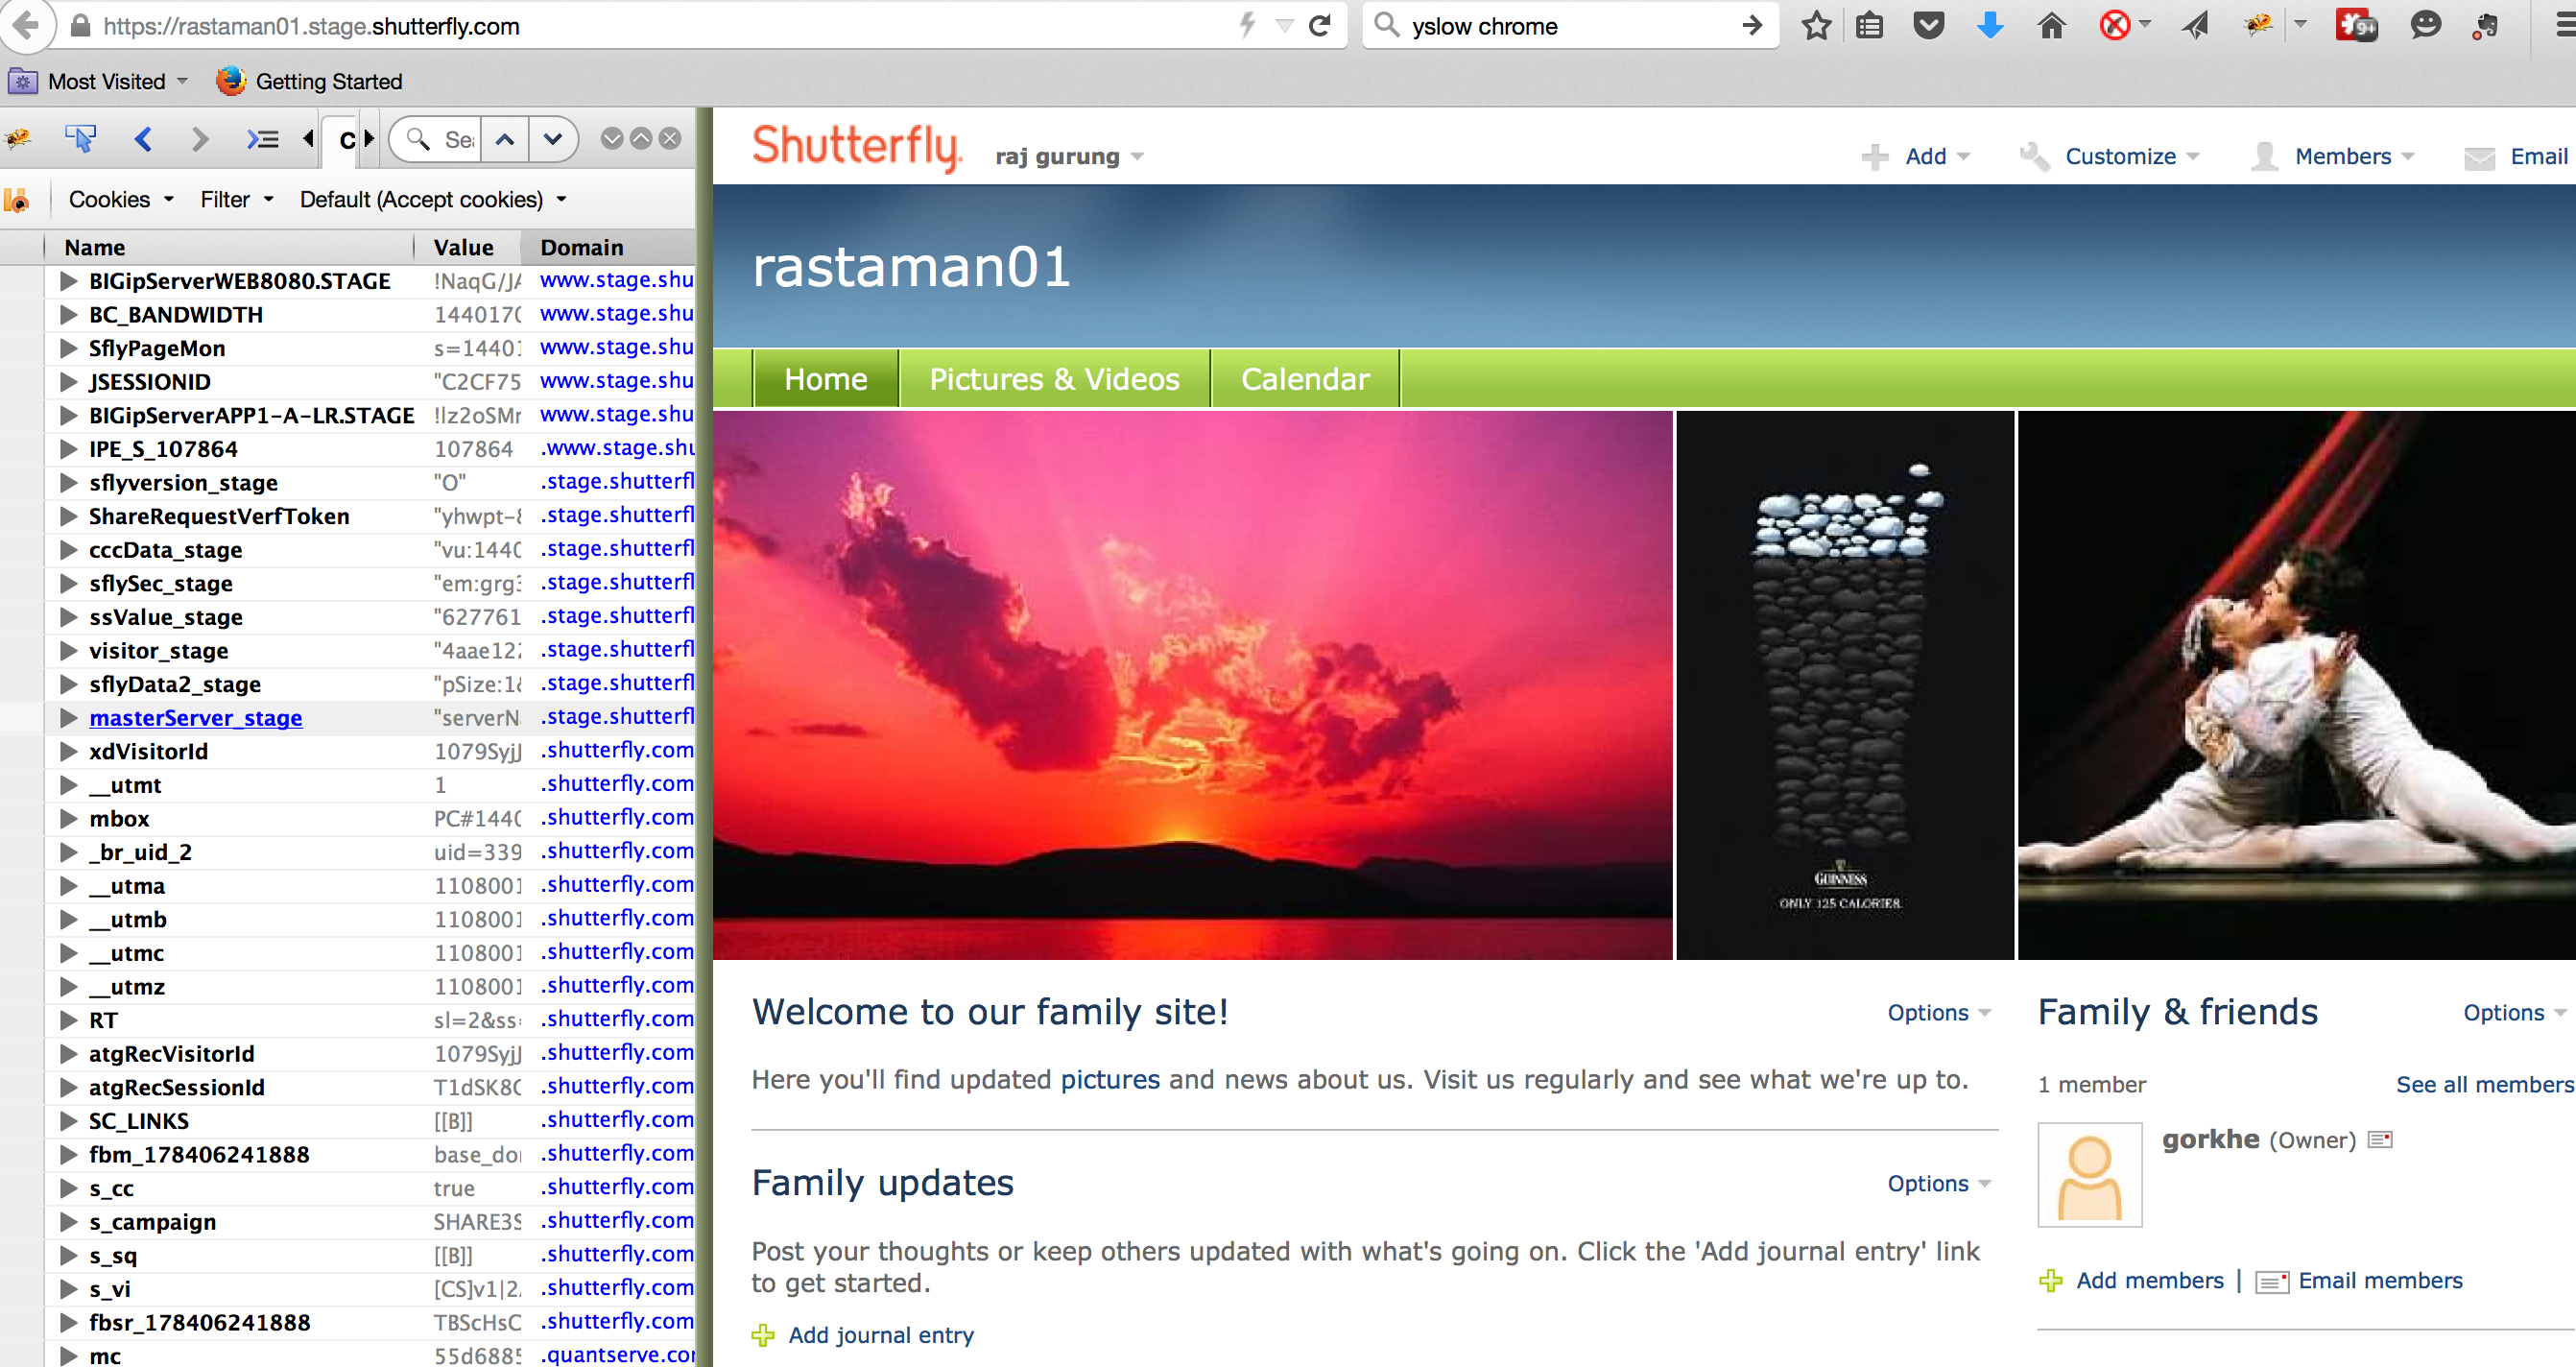Select the Calendar tab
The height and width of the screenshot is (1367, 2576).
pos(1305,379)
